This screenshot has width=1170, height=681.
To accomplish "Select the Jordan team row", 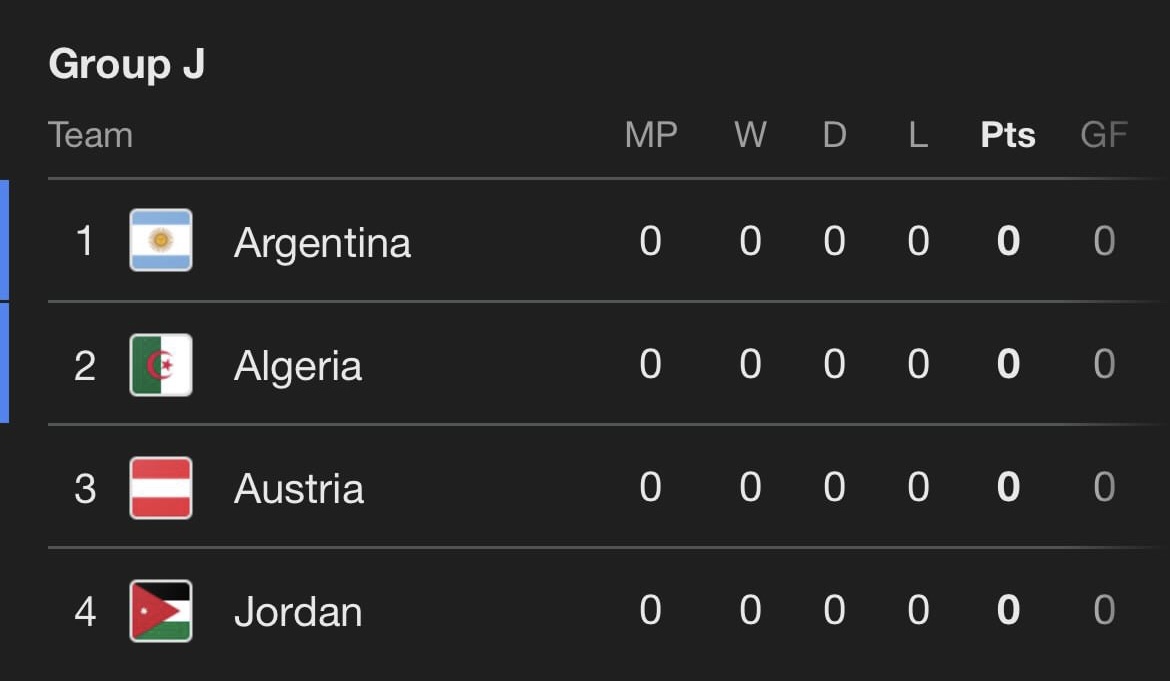I will 585,611.
